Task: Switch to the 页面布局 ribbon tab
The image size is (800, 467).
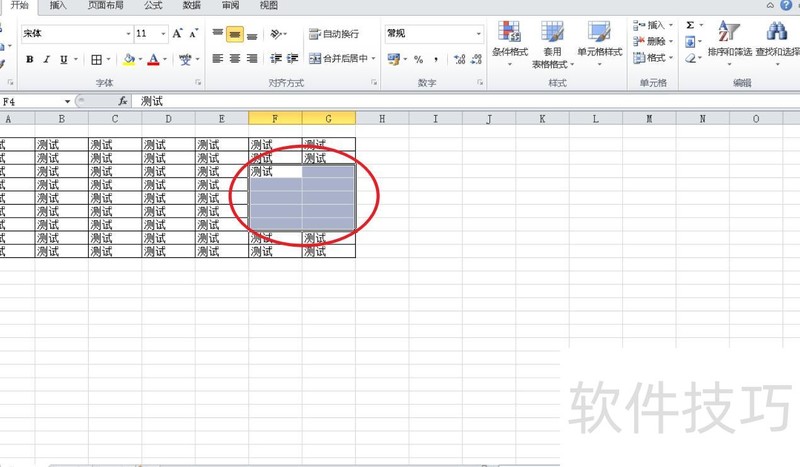Action: pyautogui.click(x=106, y=5)
